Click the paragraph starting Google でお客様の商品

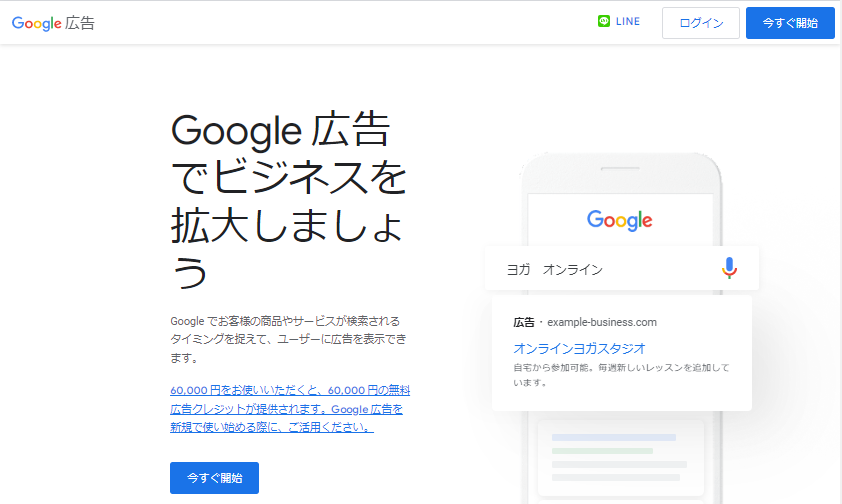pyautogui.click(x=288, y=339)
